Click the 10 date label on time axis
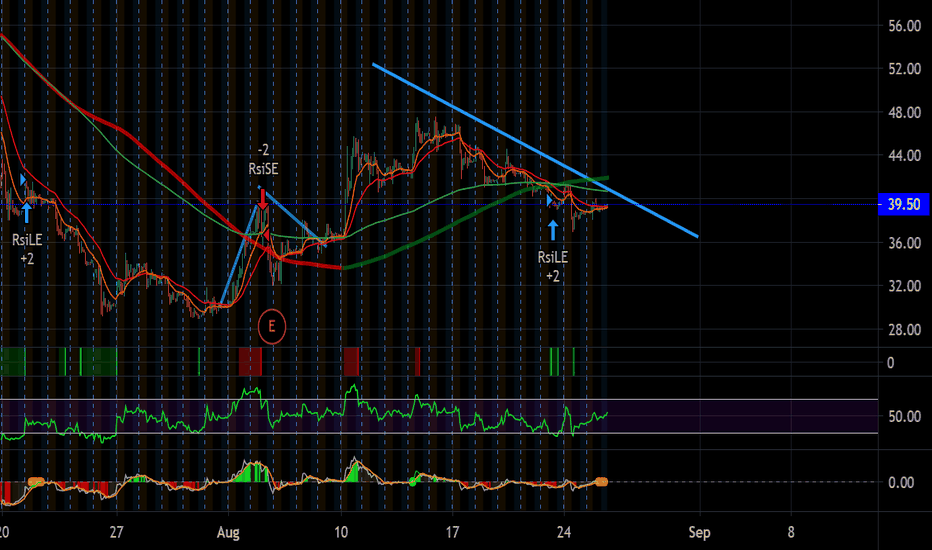This screenshot has height=550, width=932. [341, 532]
